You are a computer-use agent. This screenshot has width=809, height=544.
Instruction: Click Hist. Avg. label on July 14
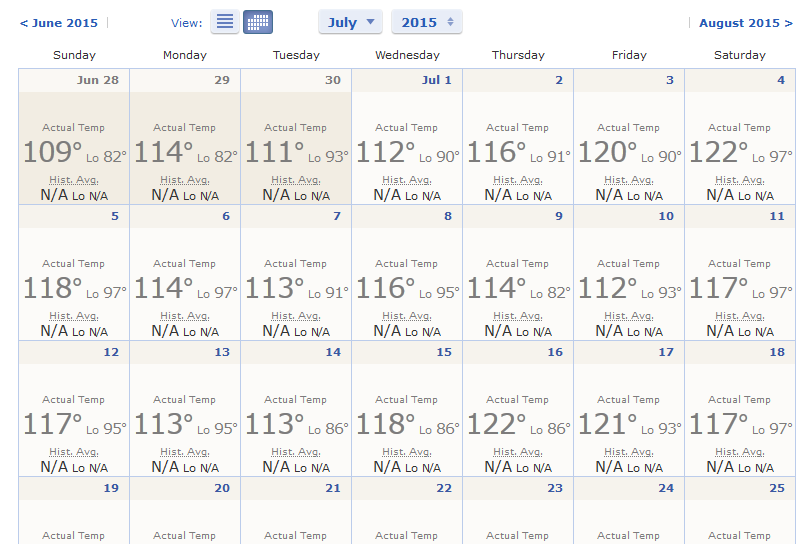click(296, 452)
